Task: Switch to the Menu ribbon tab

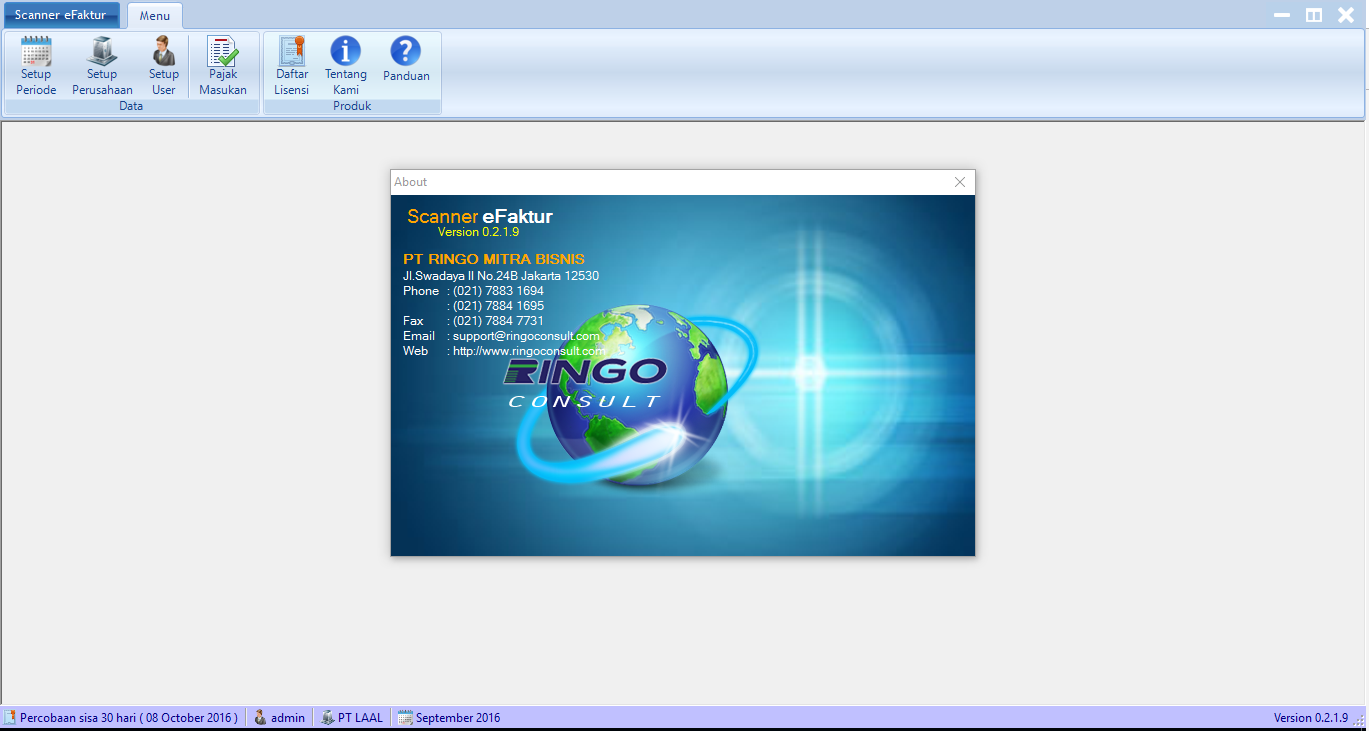Action: [154, 16]
